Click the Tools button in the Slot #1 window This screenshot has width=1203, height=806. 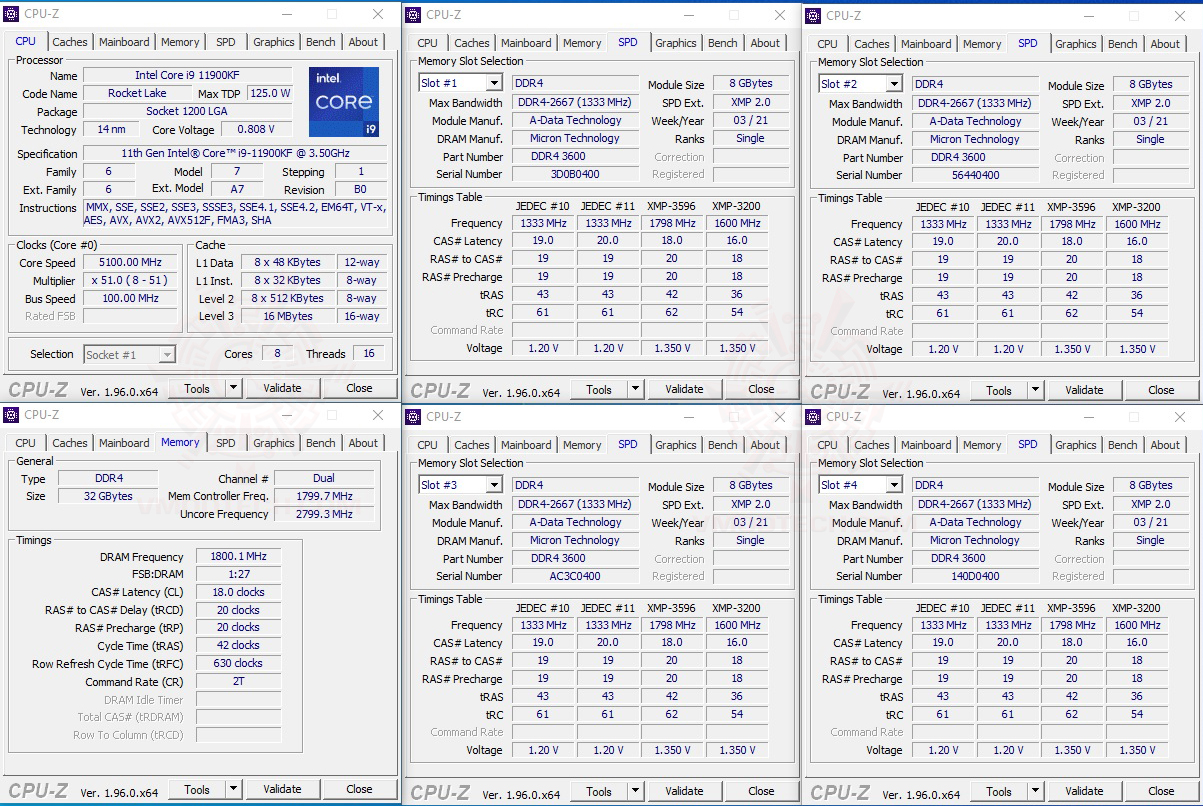click(x=599, y=390)
